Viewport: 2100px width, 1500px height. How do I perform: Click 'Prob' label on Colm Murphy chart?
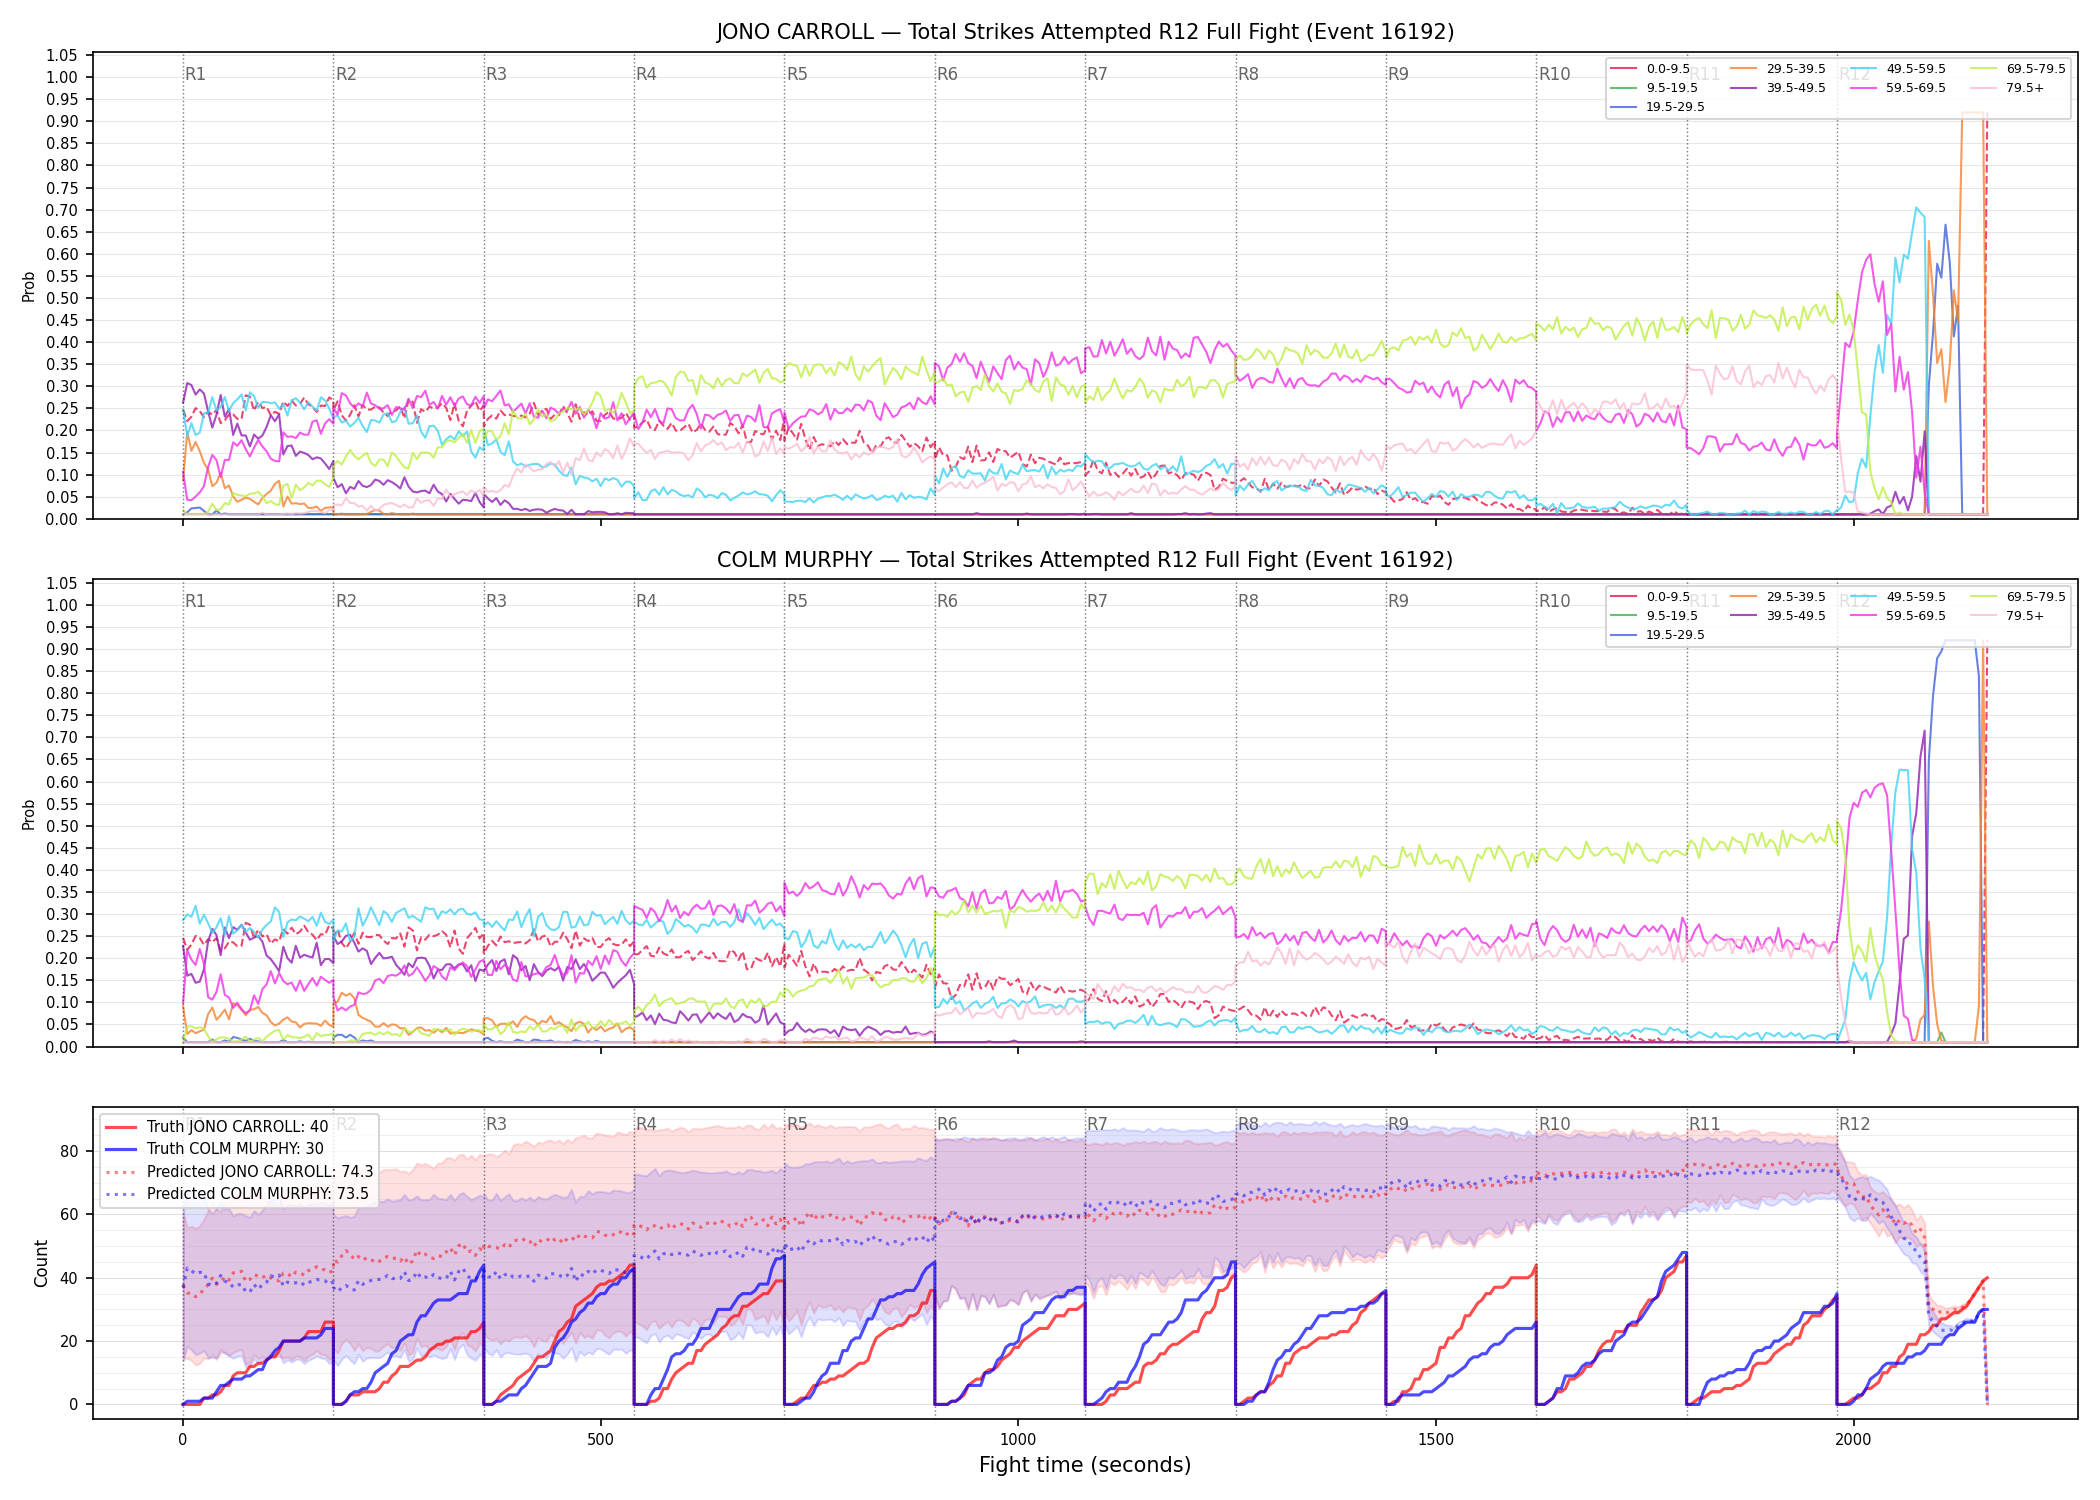[x=29, y=814]
